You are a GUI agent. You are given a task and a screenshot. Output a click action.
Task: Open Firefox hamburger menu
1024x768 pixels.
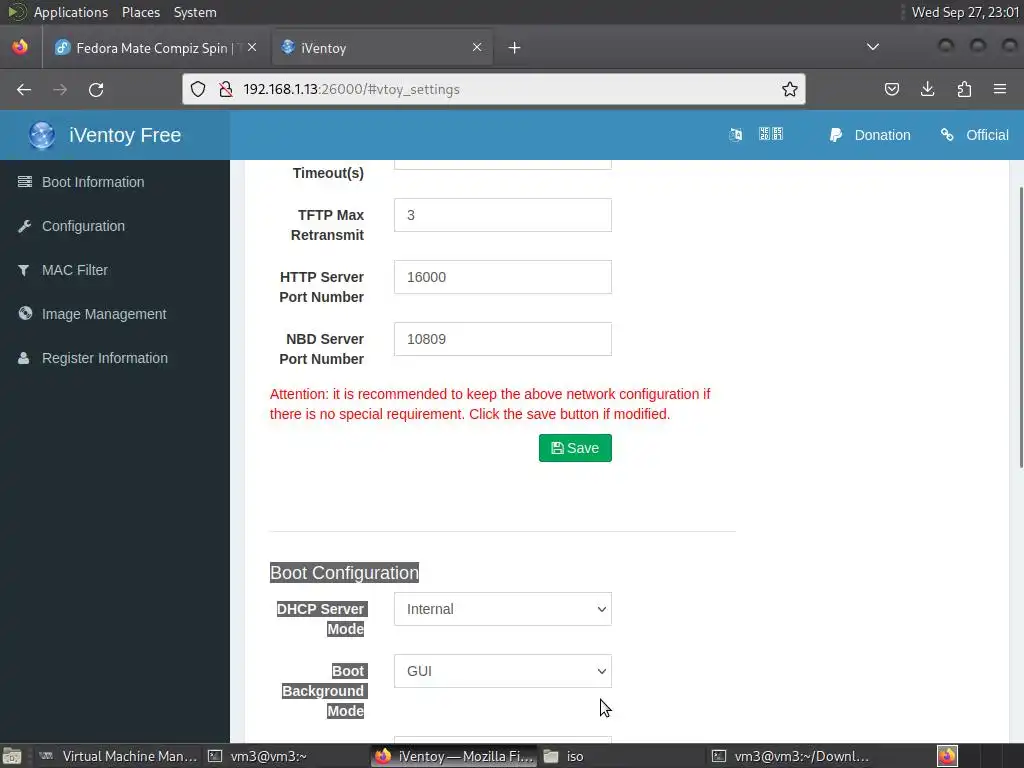[1000, 89]
